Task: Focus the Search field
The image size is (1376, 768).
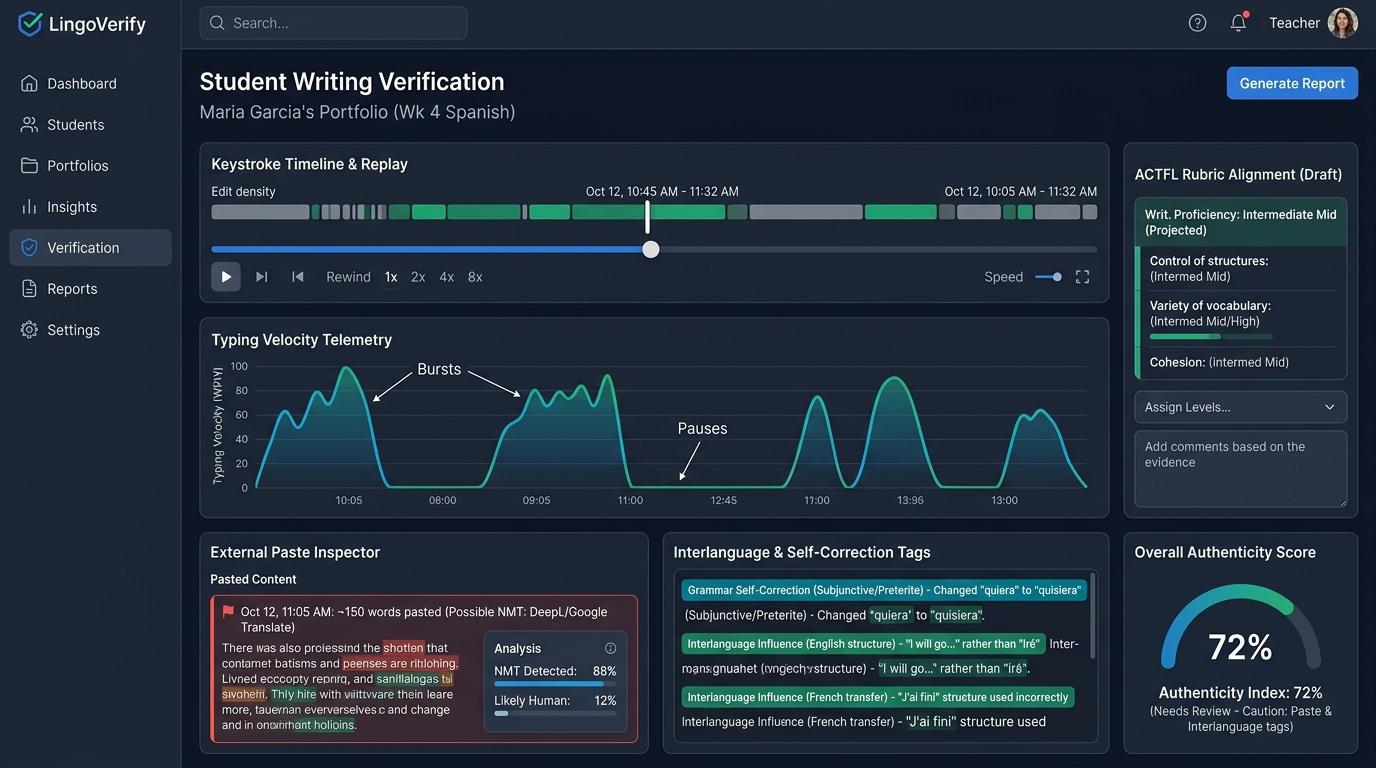Action: pos(333,23)
